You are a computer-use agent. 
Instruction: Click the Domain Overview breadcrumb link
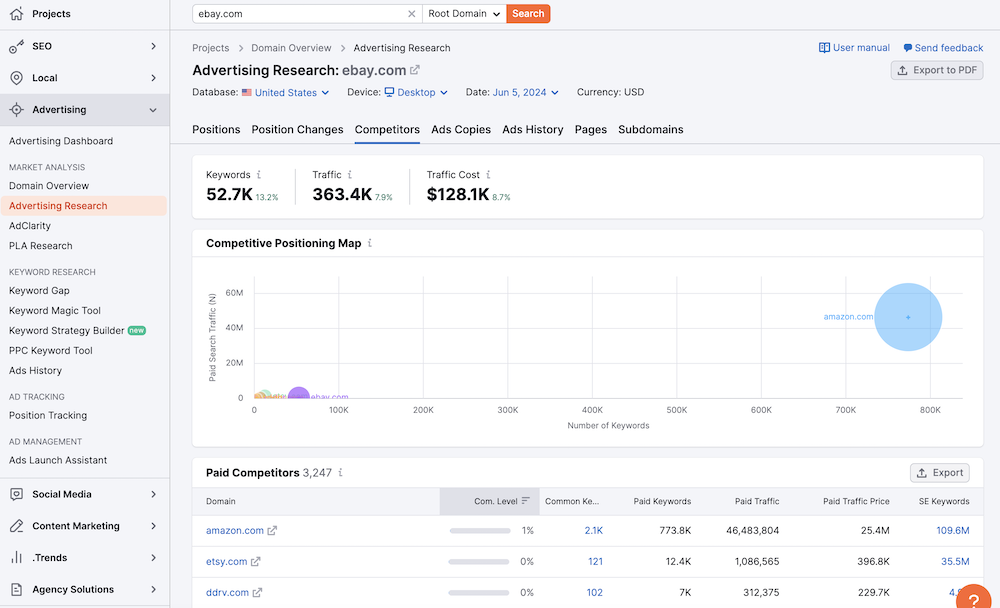[x=291, y=48]
